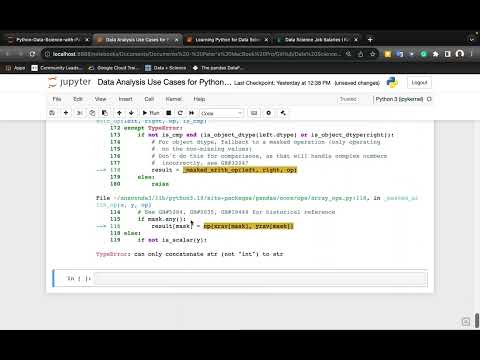
Task: Open the Apps bookmark
Action: pyautogui.click(x=15, y=68)
